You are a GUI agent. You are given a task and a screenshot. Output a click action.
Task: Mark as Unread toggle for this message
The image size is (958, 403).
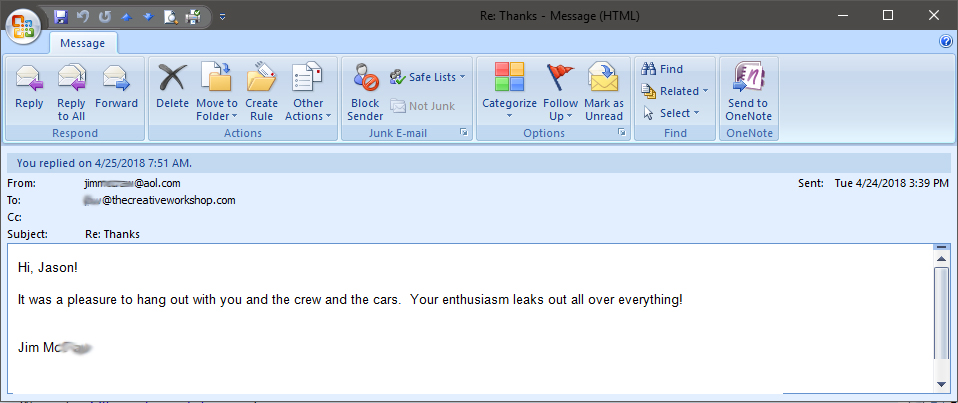pos(603,79)
